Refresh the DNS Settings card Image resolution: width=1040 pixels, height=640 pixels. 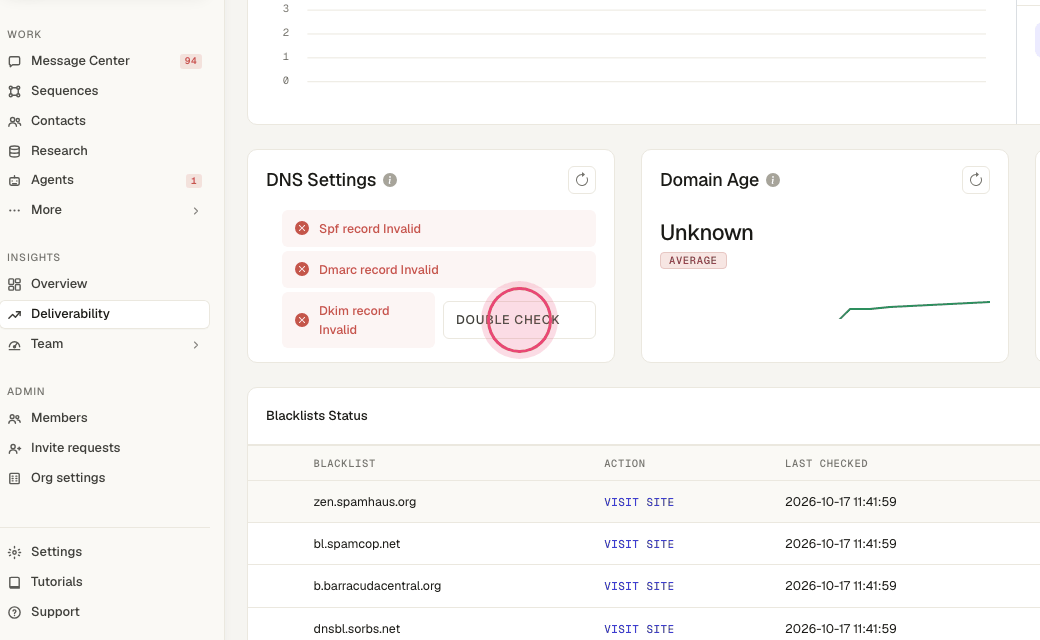(582, 180)
